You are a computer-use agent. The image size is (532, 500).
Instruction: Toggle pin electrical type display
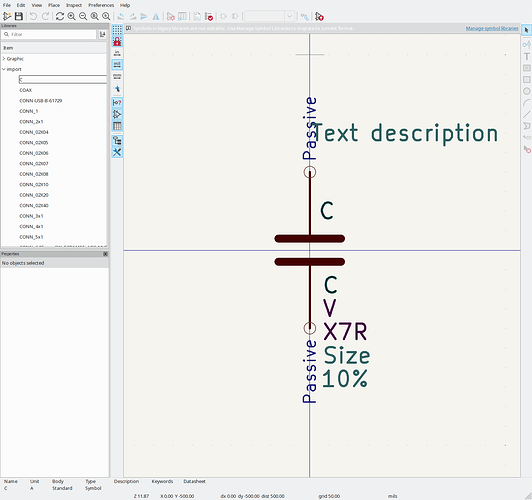(117, 102)
